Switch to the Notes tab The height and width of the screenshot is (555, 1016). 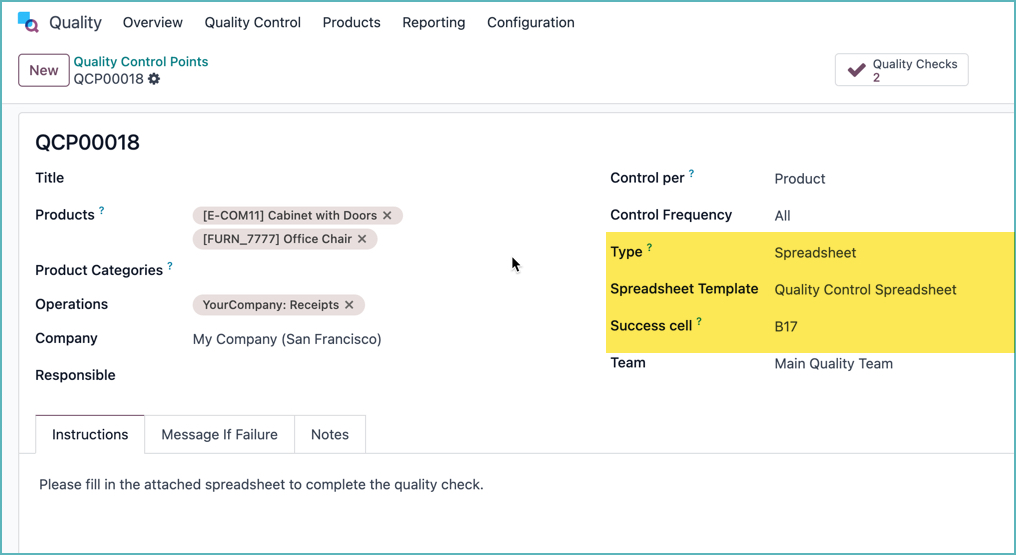[329, 434]
